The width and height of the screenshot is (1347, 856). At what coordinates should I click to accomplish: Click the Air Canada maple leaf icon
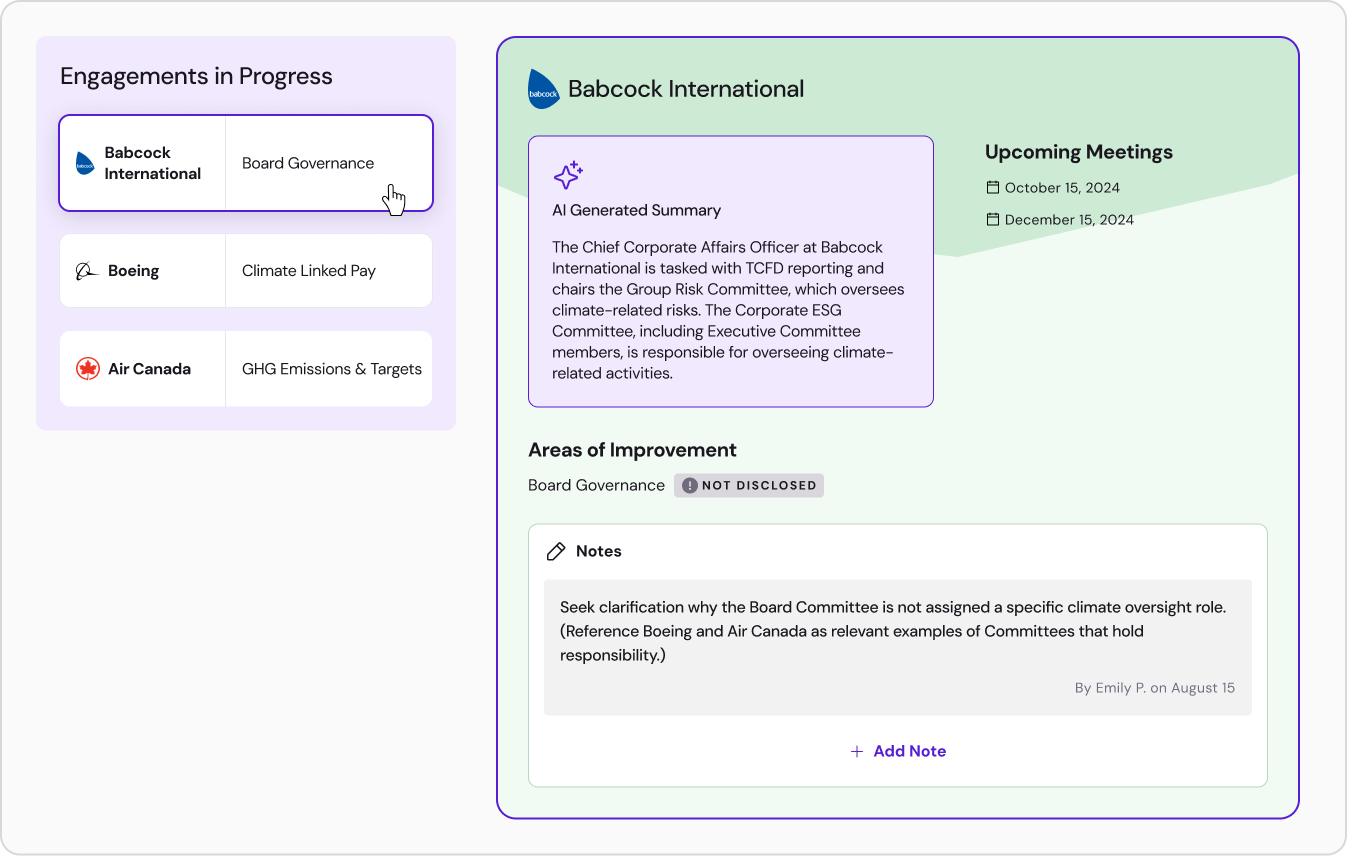click(x=88, y=369)
